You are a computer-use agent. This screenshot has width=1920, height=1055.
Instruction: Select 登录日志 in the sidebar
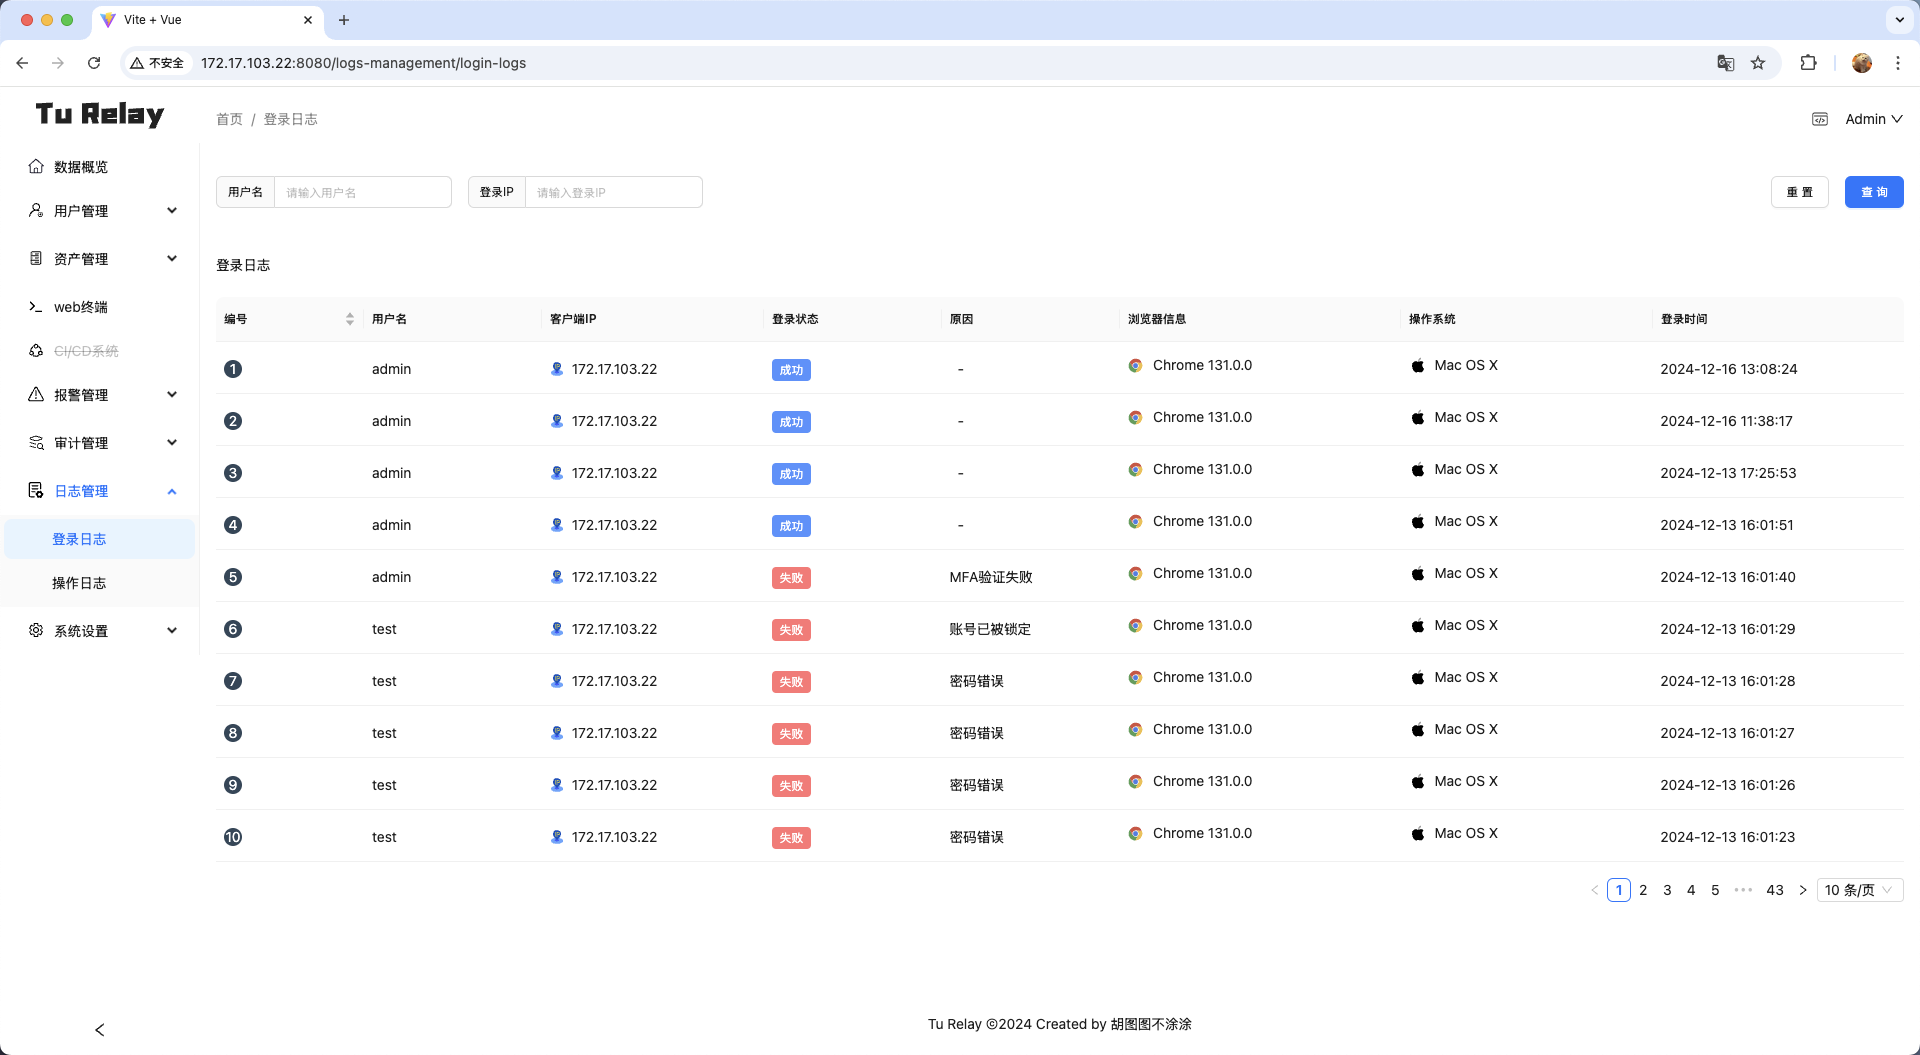[x=79, y=539]
